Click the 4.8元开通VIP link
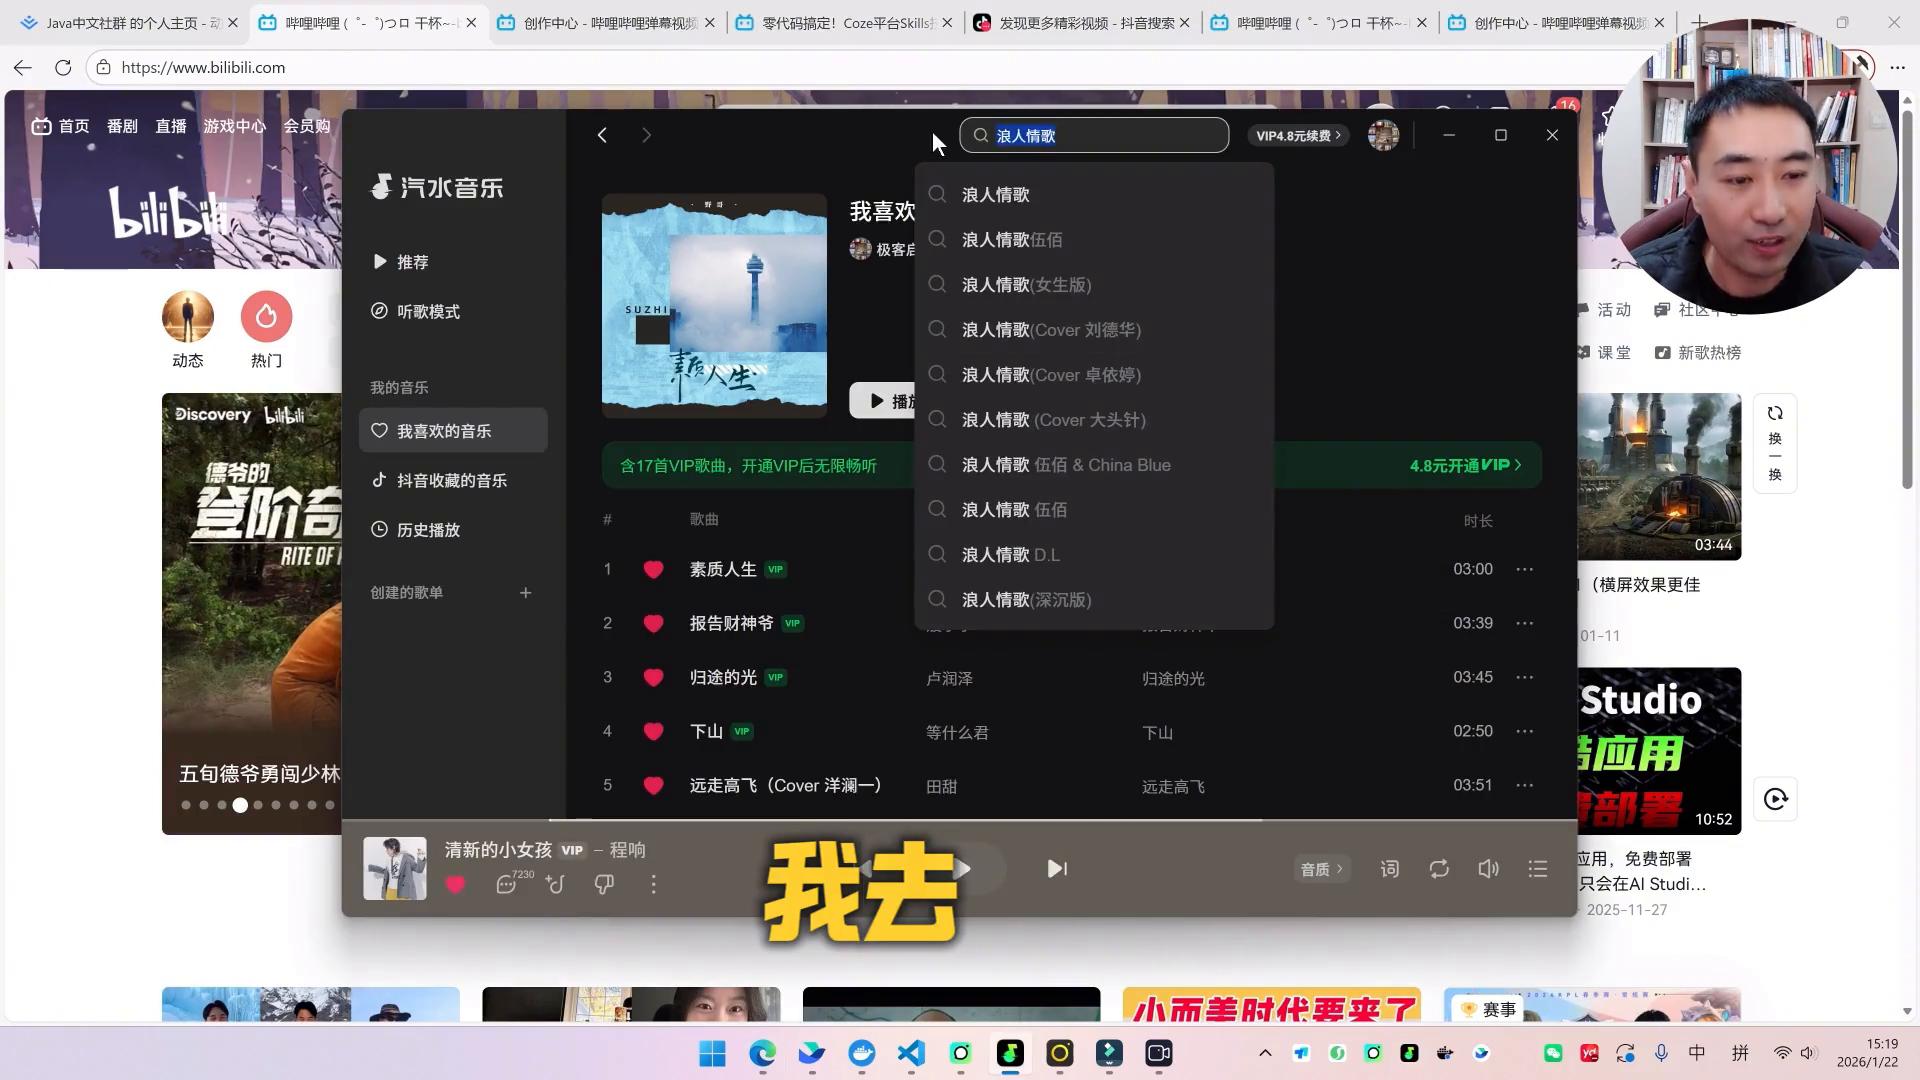The width and height of the screenshot is (1920, 1080). click(x=1465, y=465)
